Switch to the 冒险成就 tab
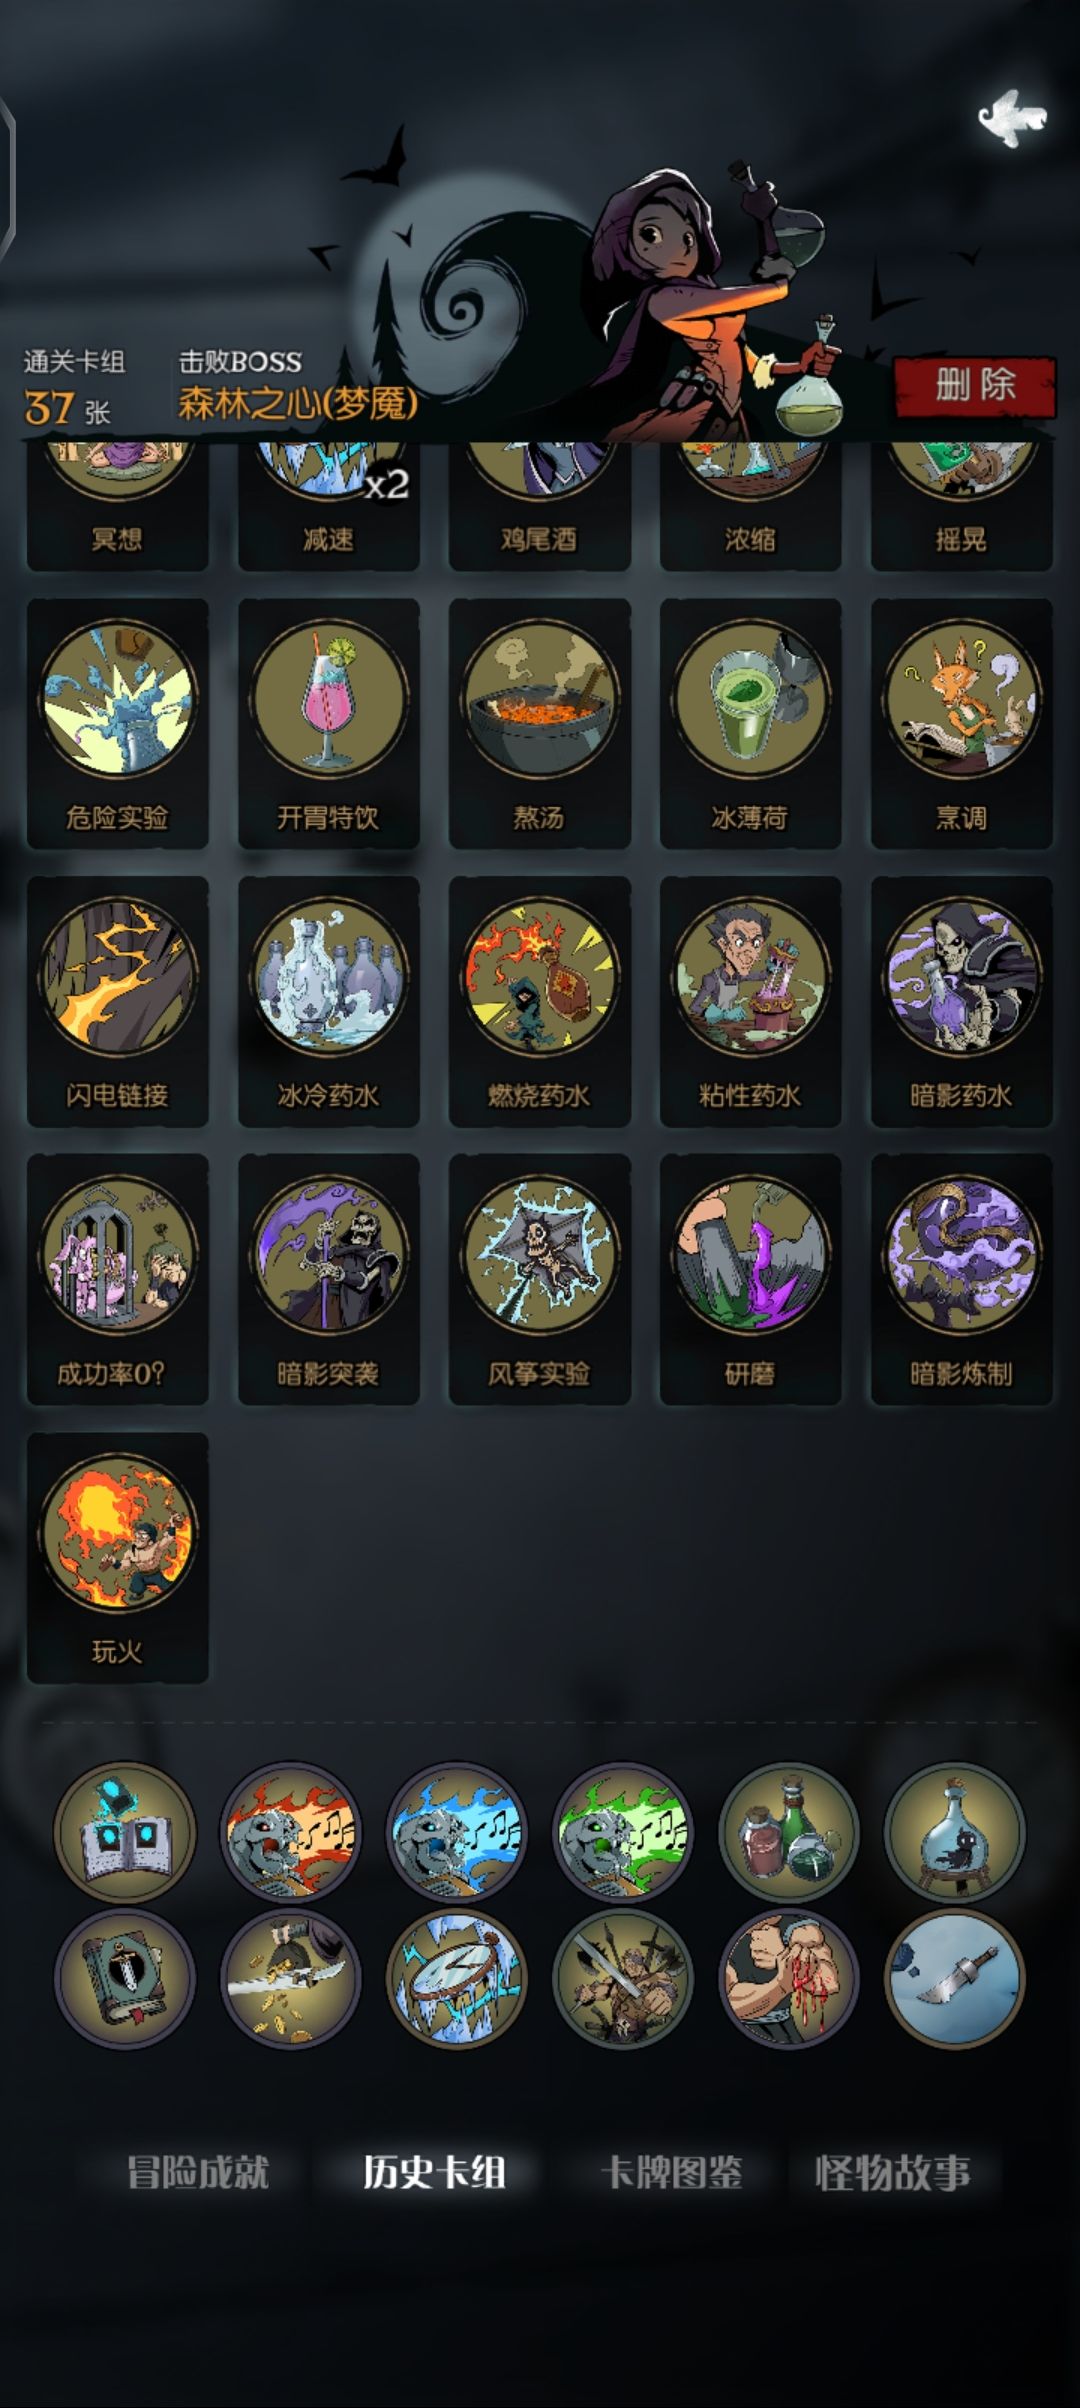Viewport: 1080px width, 2408px height. click(x=198, y=2172)
